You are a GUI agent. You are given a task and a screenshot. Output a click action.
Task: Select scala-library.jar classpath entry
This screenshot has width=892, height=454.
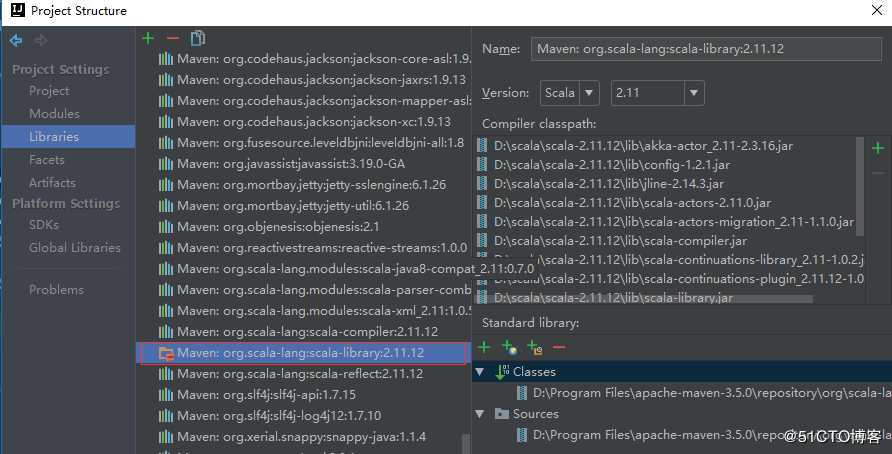tap(613, 298)
